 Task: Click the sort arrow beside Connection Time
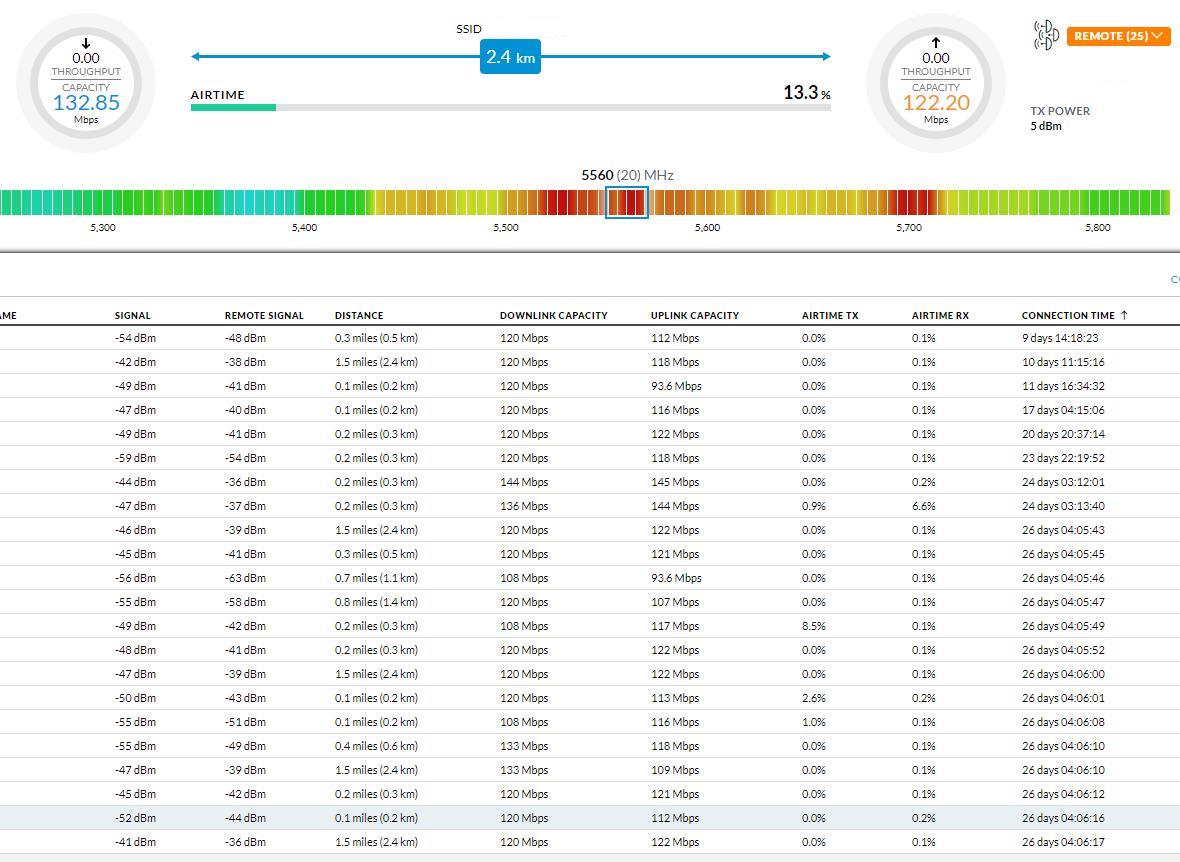point(1124,315)
